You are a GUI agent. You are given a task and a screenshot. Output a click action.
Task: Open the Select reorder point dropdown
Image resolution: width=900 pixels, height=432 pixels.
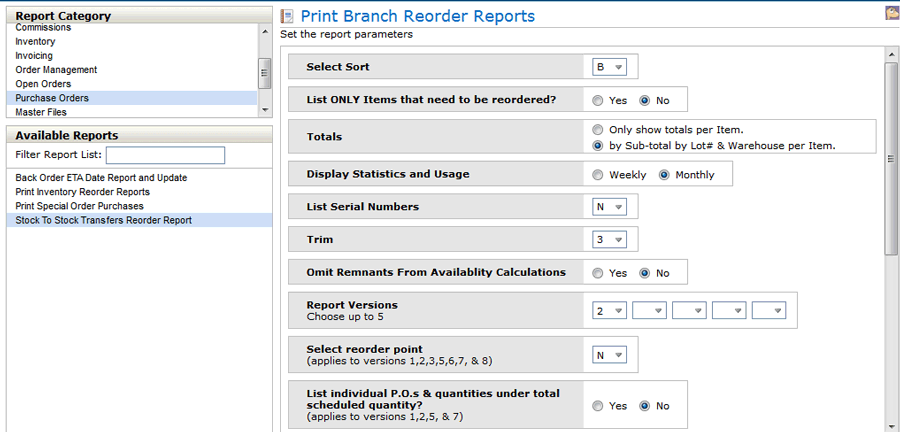[609, 354]
